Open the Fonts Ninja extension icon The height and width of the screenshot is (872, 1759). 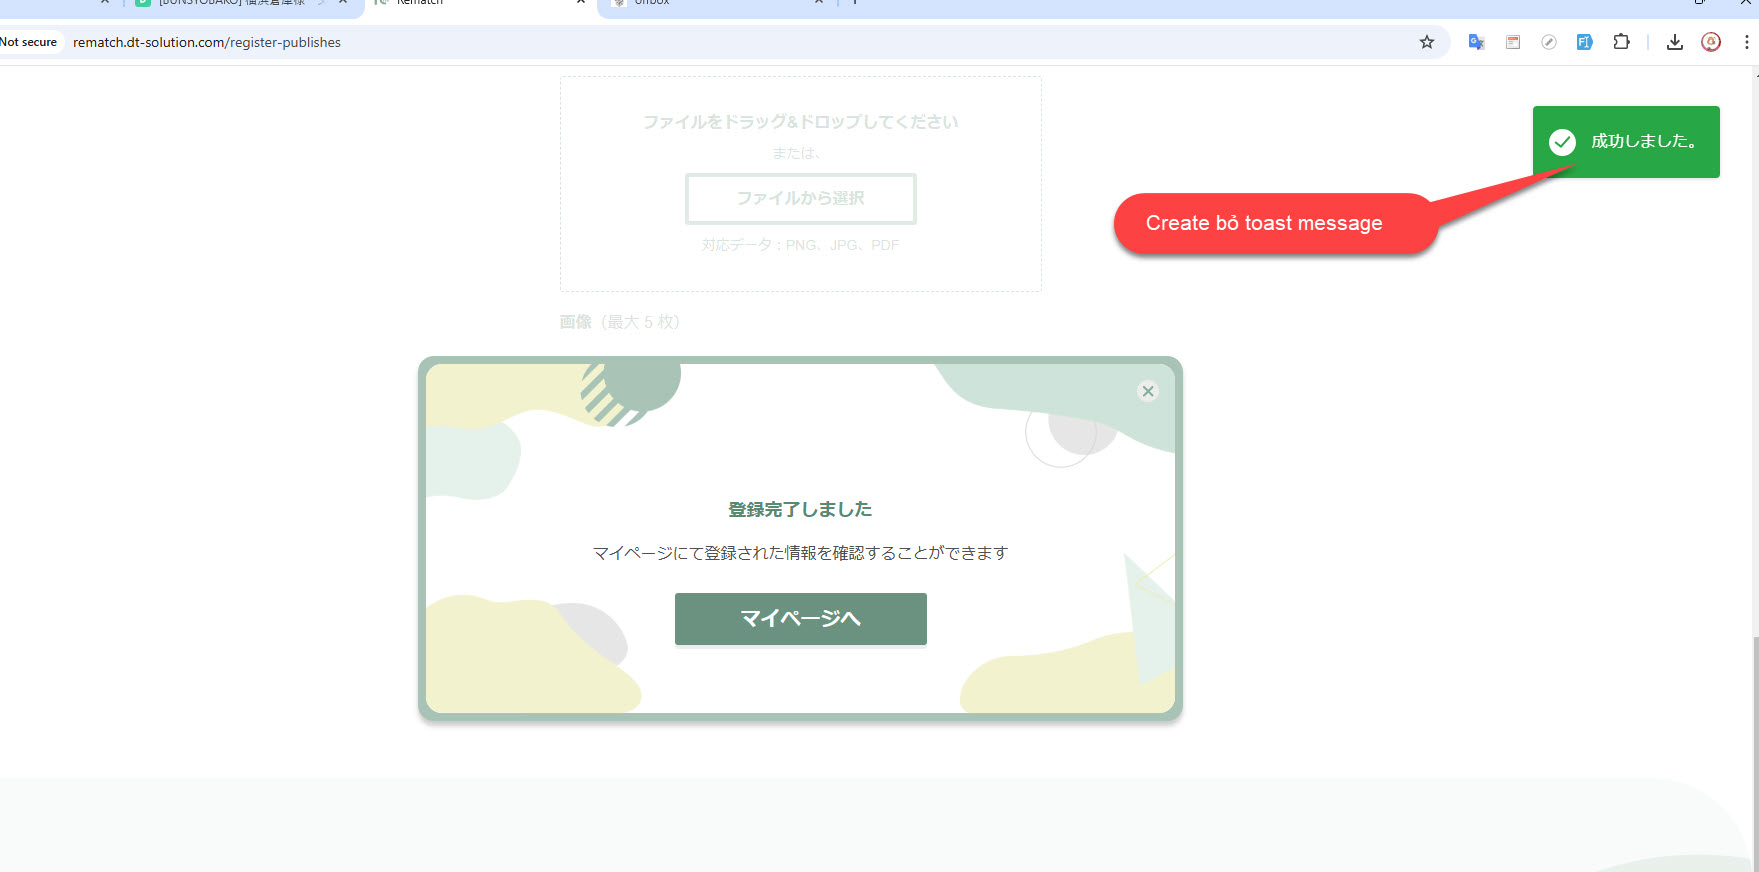click(1584, 42)
